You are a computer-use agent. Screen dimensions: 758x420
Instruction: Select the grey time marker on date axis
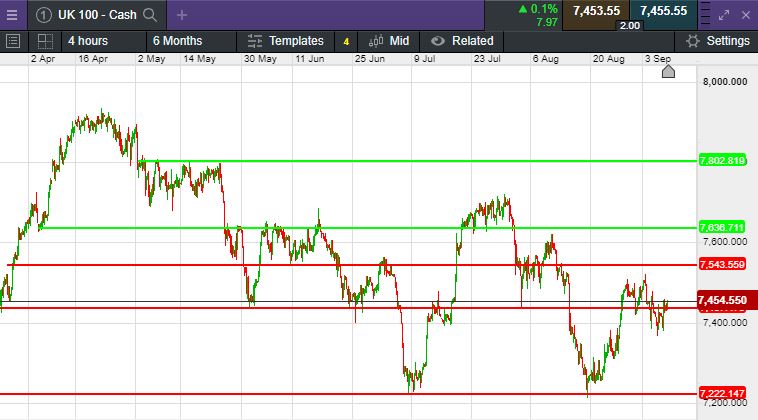tap(668, 72)
